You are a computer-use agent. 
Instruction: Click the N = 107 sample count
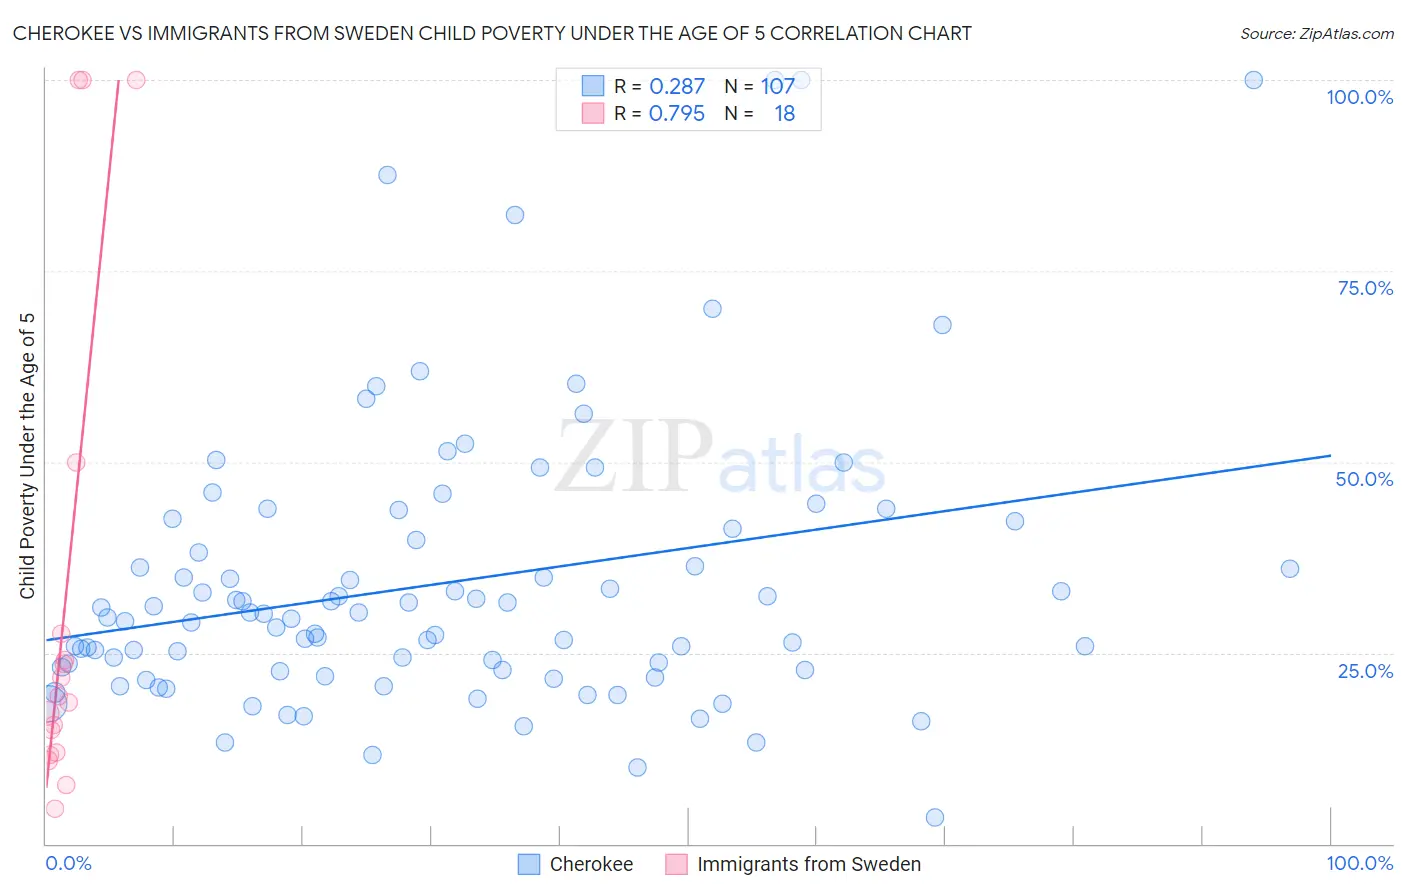pos(759,86)
